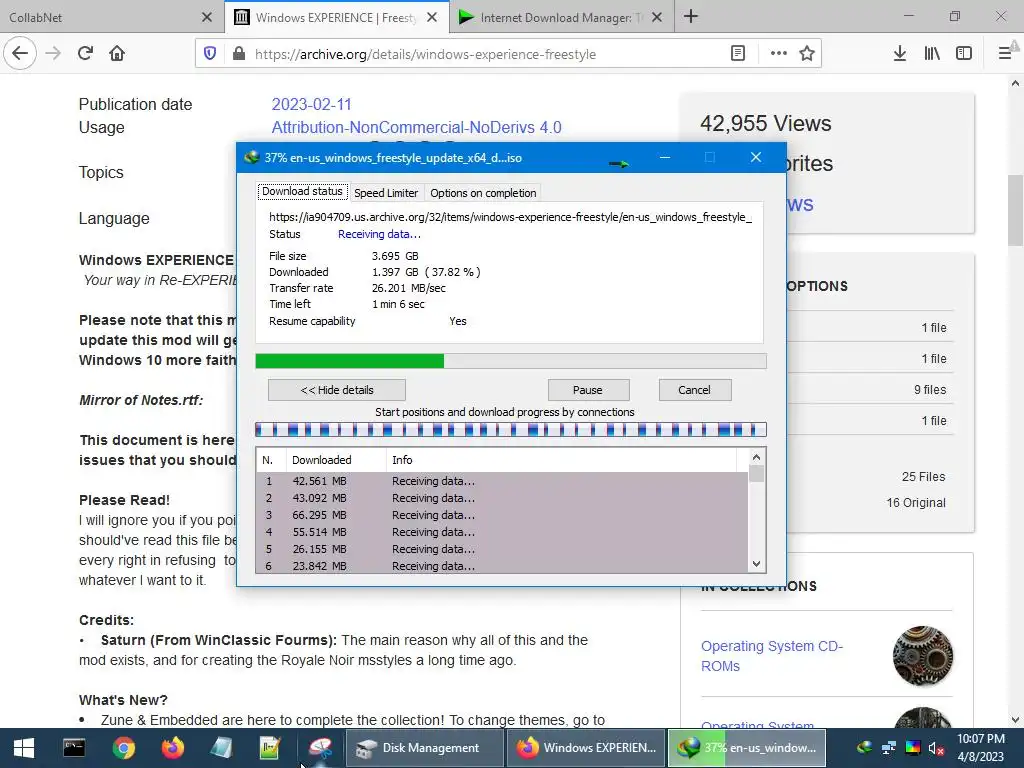Image resolution: width=1024 pixels, height=768 pixels.
Task: Click the pinned Firefox taskbar icon
Action: click(x=172, y=748)
